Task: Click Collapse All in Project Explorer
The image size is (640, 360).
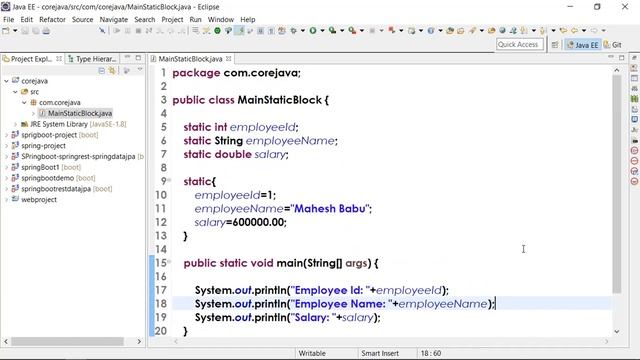Action: click(102, 71)
